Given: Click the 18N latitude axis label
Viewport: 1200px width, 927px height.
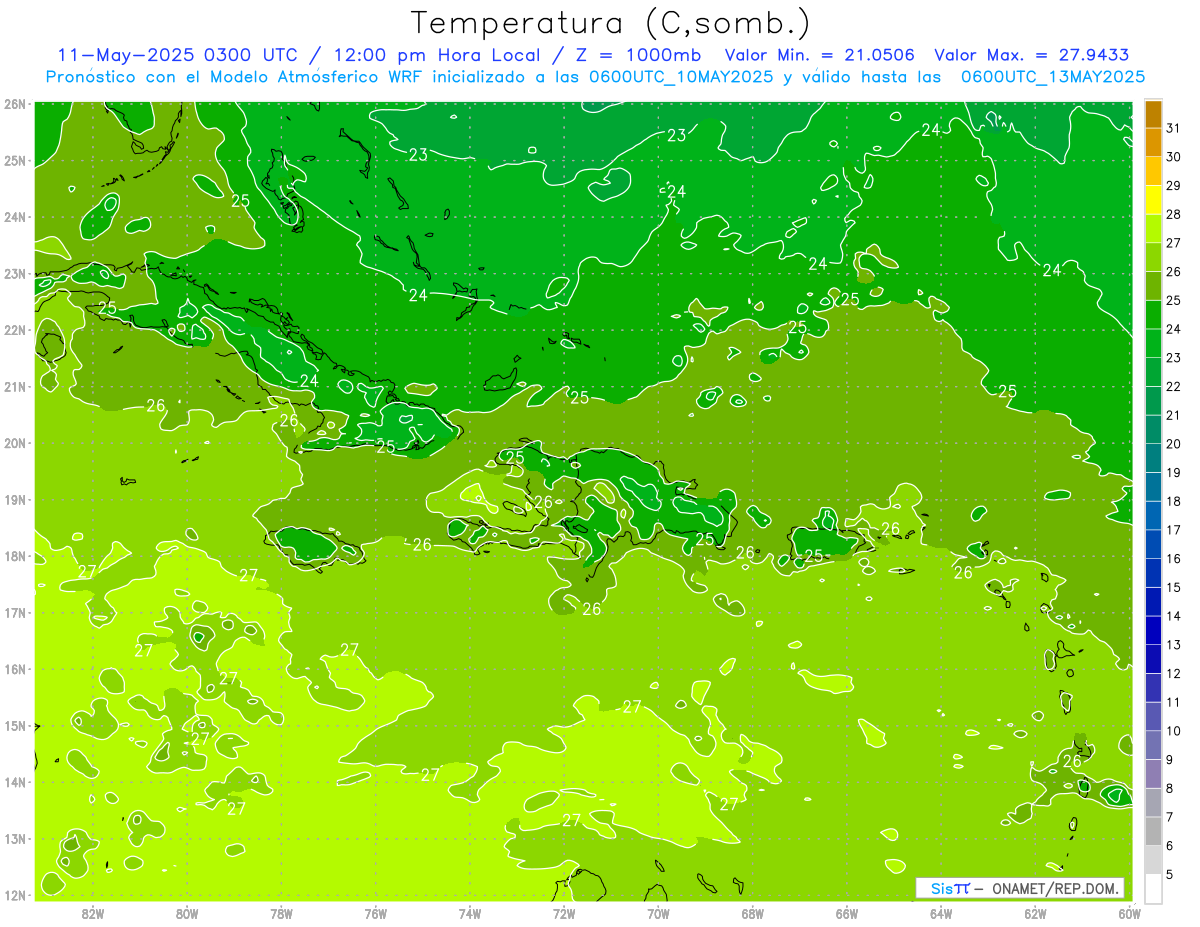Looking at the screenshot, I should coord(15,556).
